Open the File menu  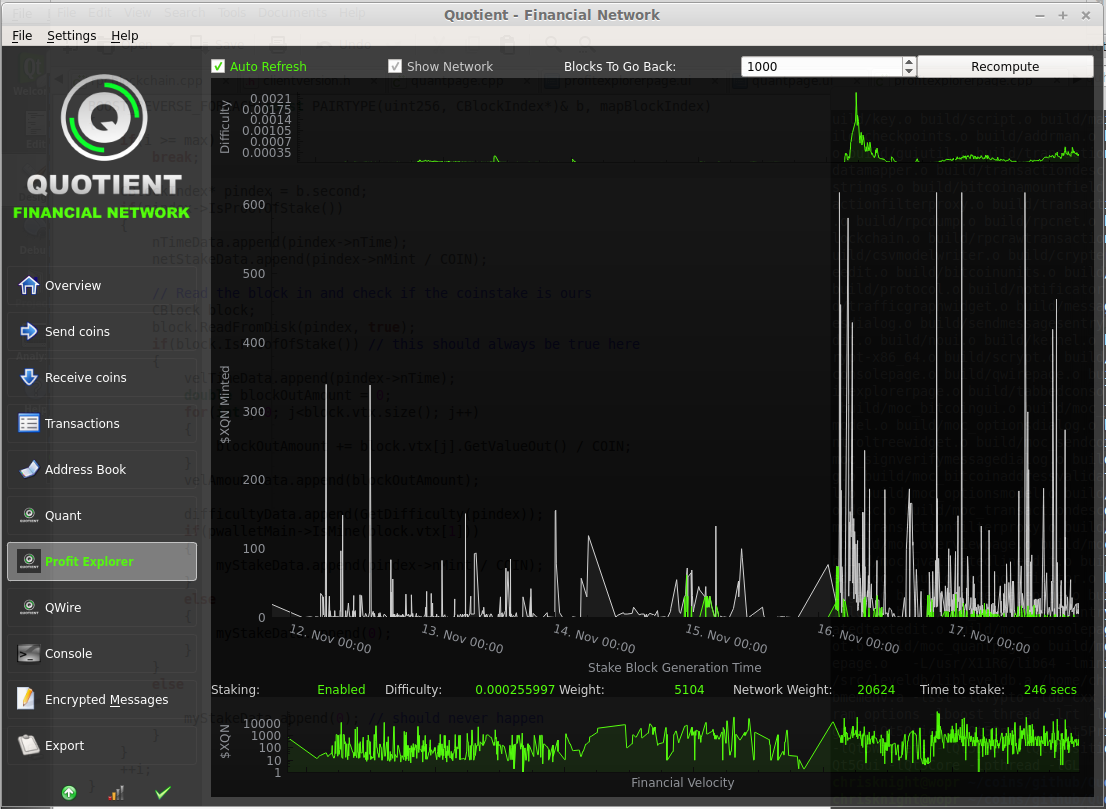pos(22,35)
